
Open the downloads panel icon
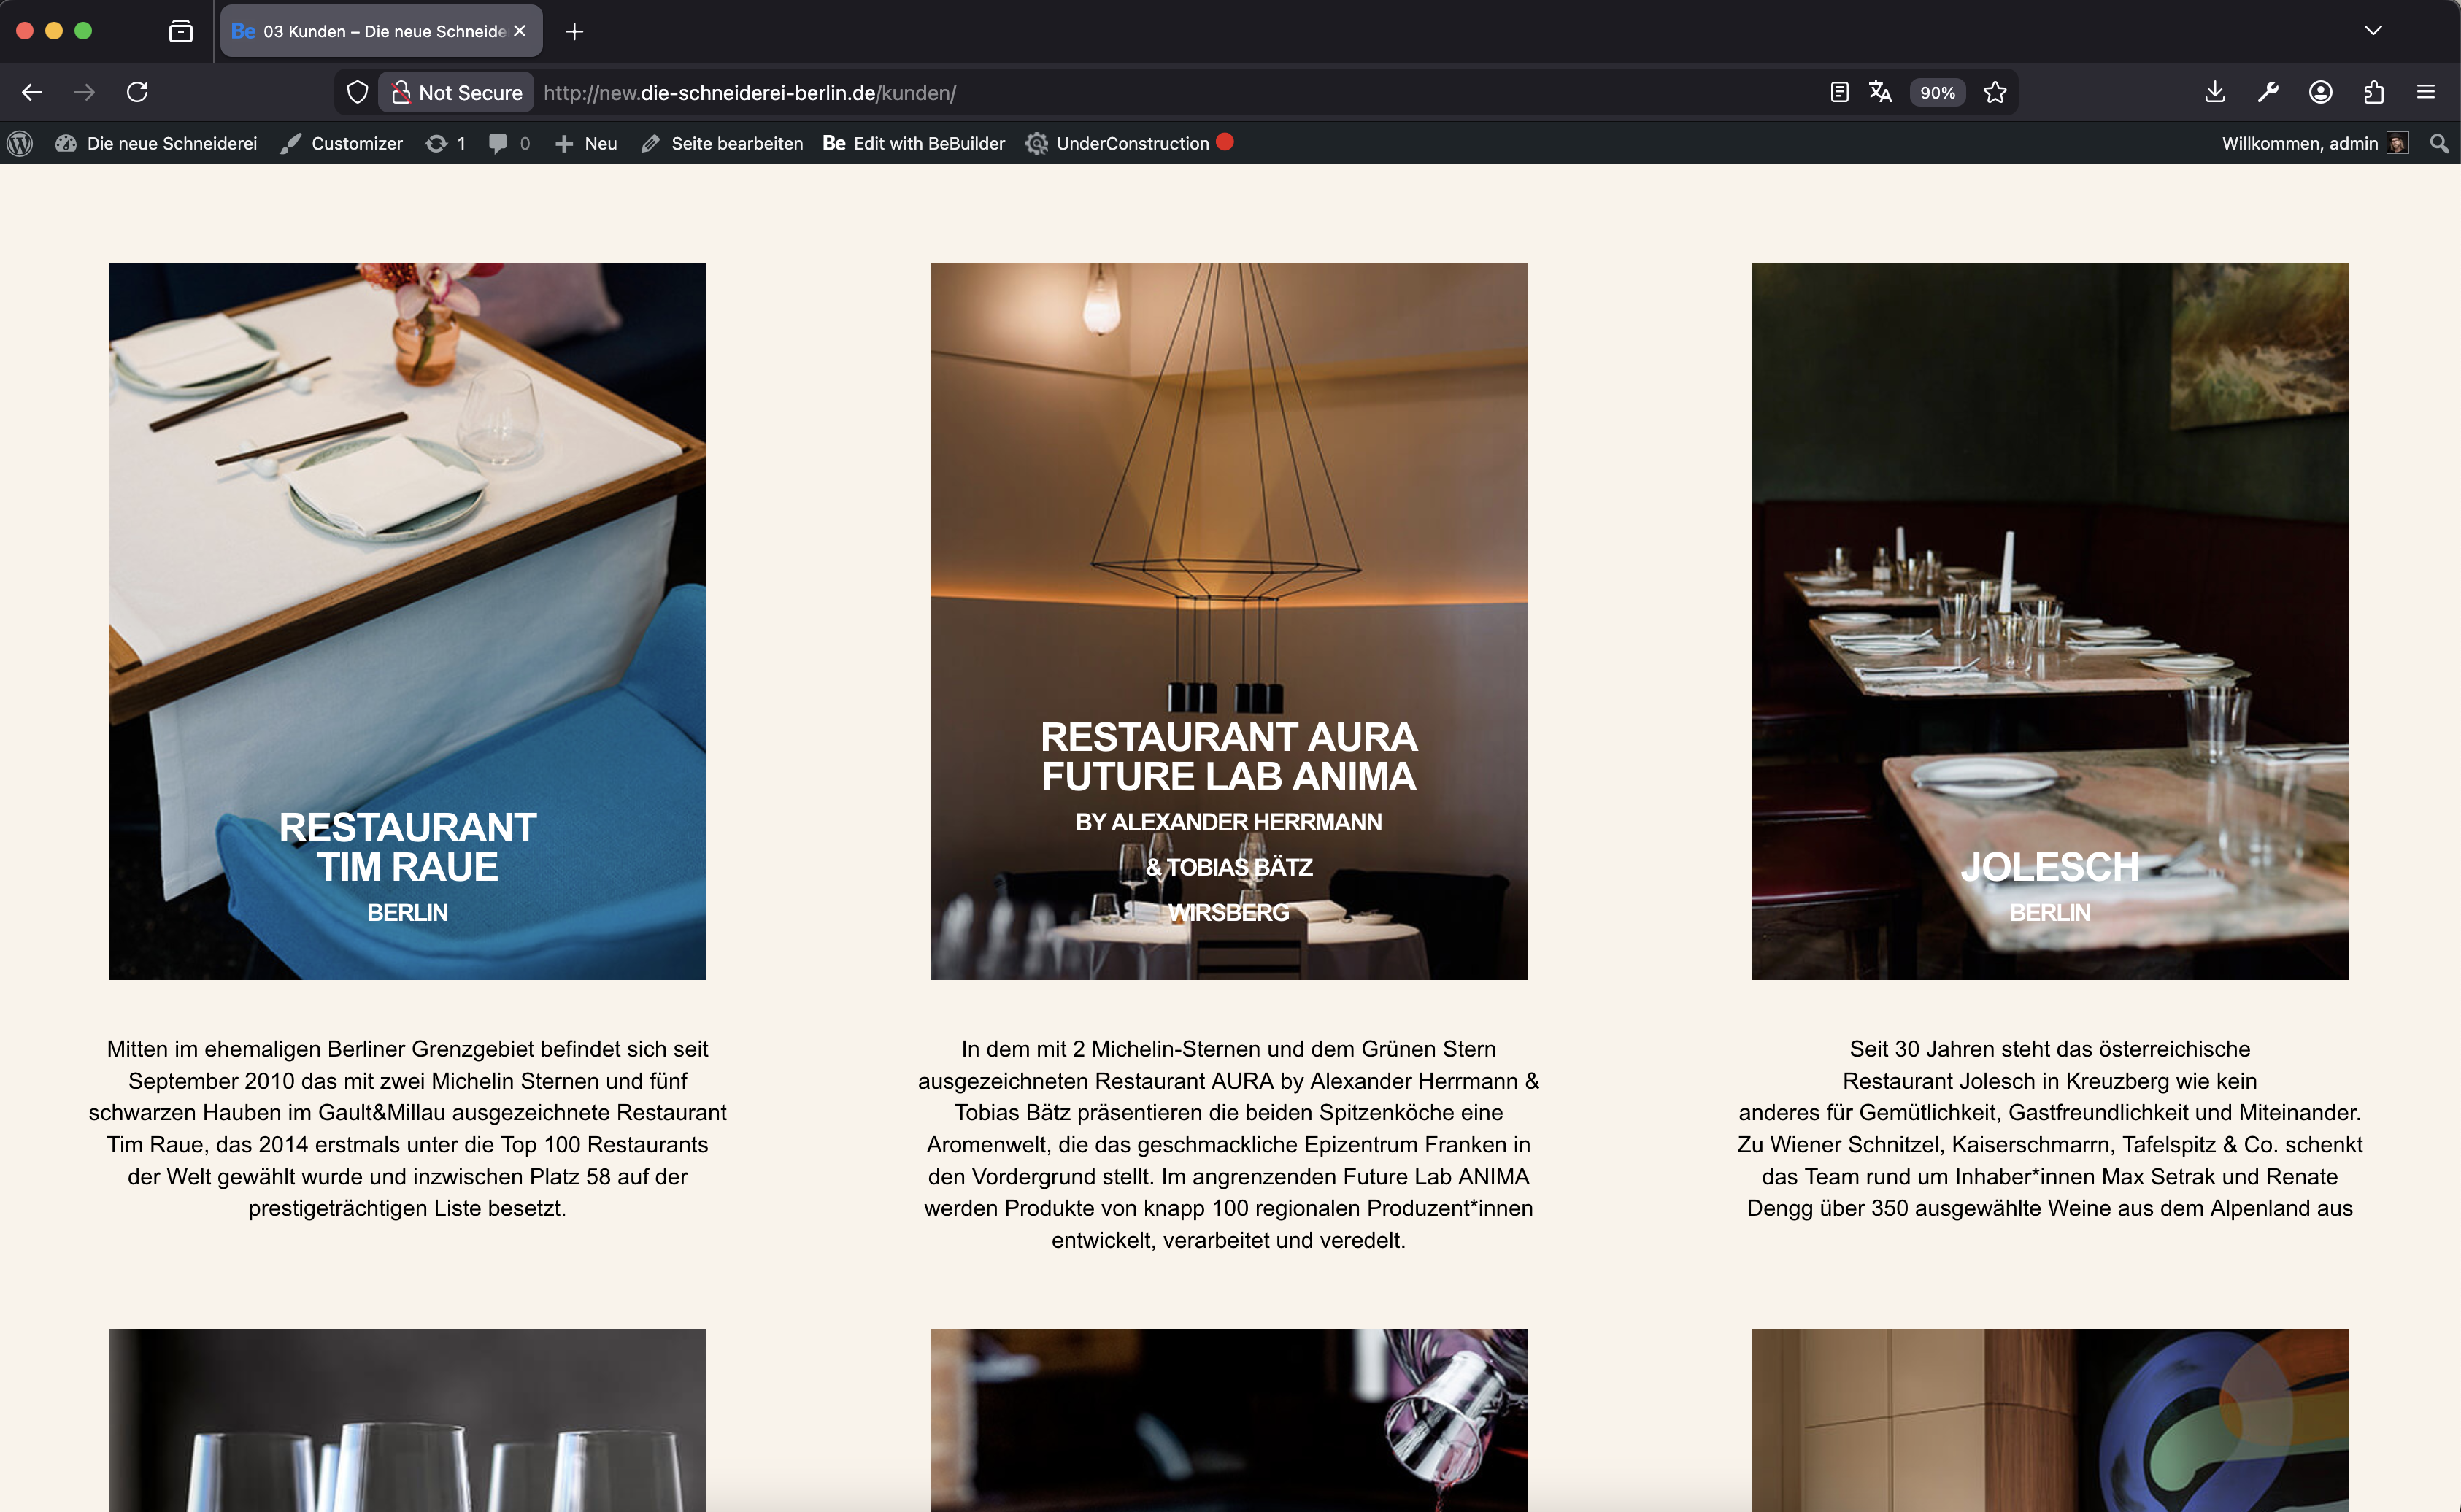pos(2215,92)
